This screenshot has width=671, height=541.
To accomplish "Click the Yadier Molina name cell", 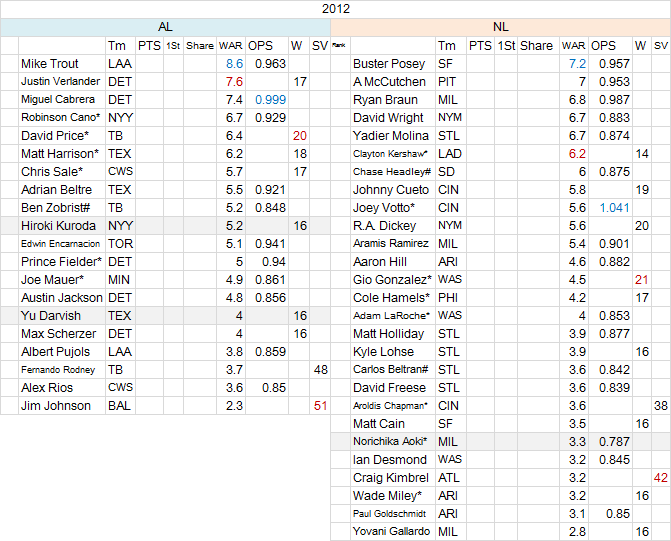I will pyautogui.click(x=393, y=136).
